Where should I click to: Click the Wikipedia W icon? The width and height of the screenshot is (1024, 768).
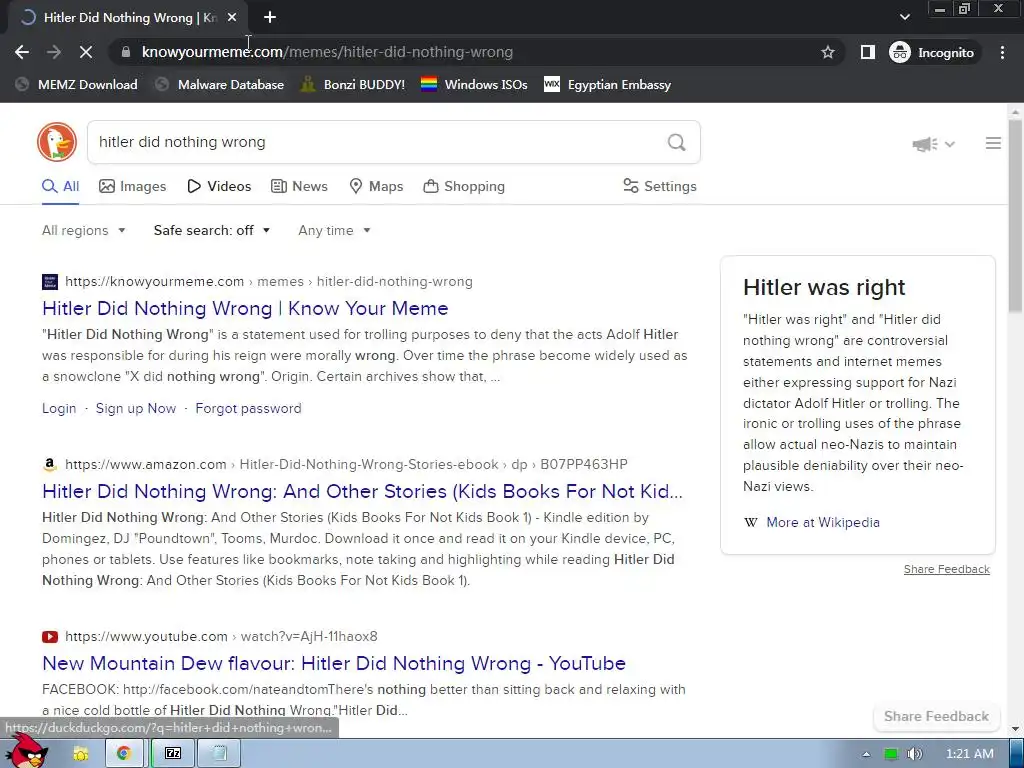(x=751, y=522)
